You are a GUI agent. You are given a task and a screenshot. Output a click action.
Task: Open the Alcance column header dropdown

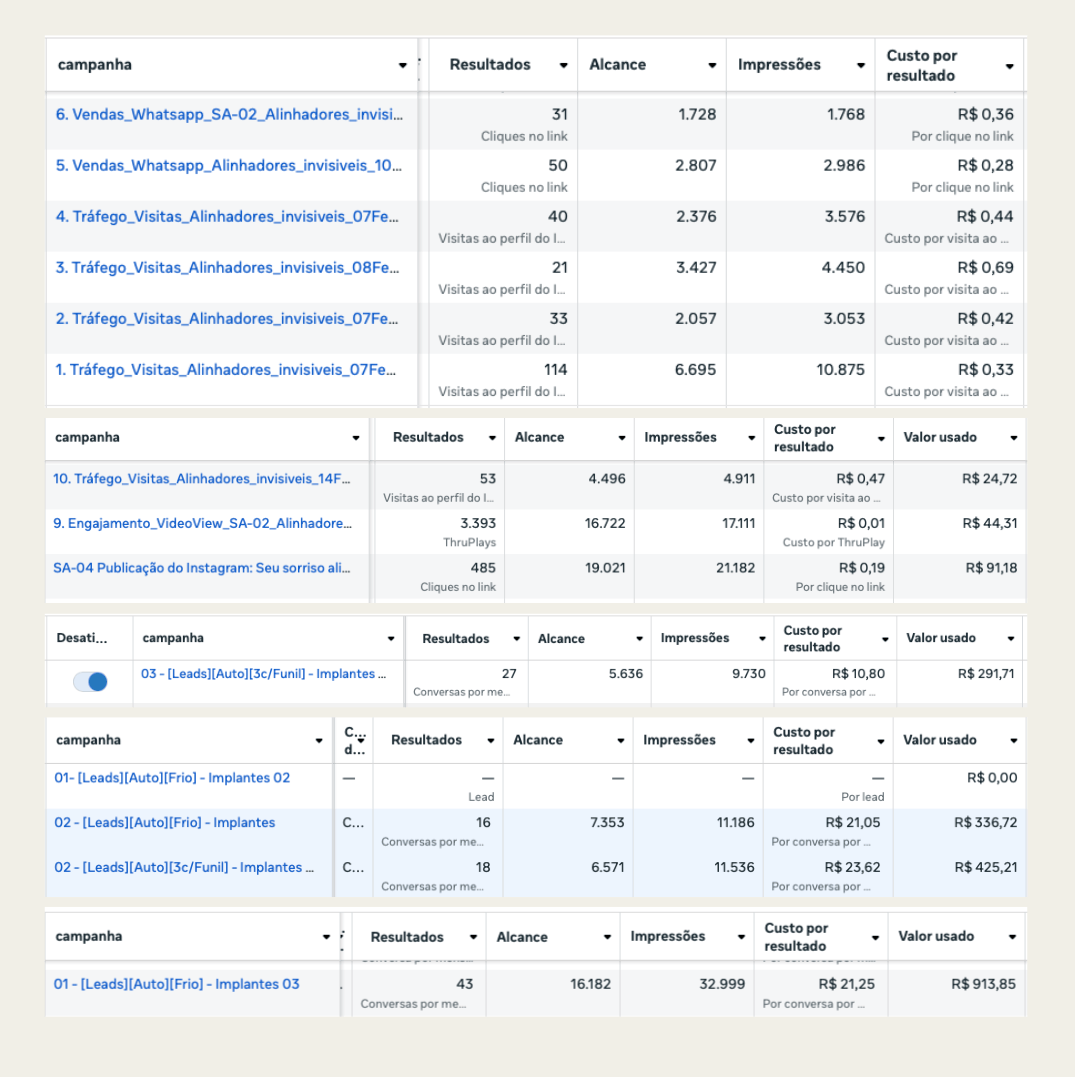(x=712, y=64)
